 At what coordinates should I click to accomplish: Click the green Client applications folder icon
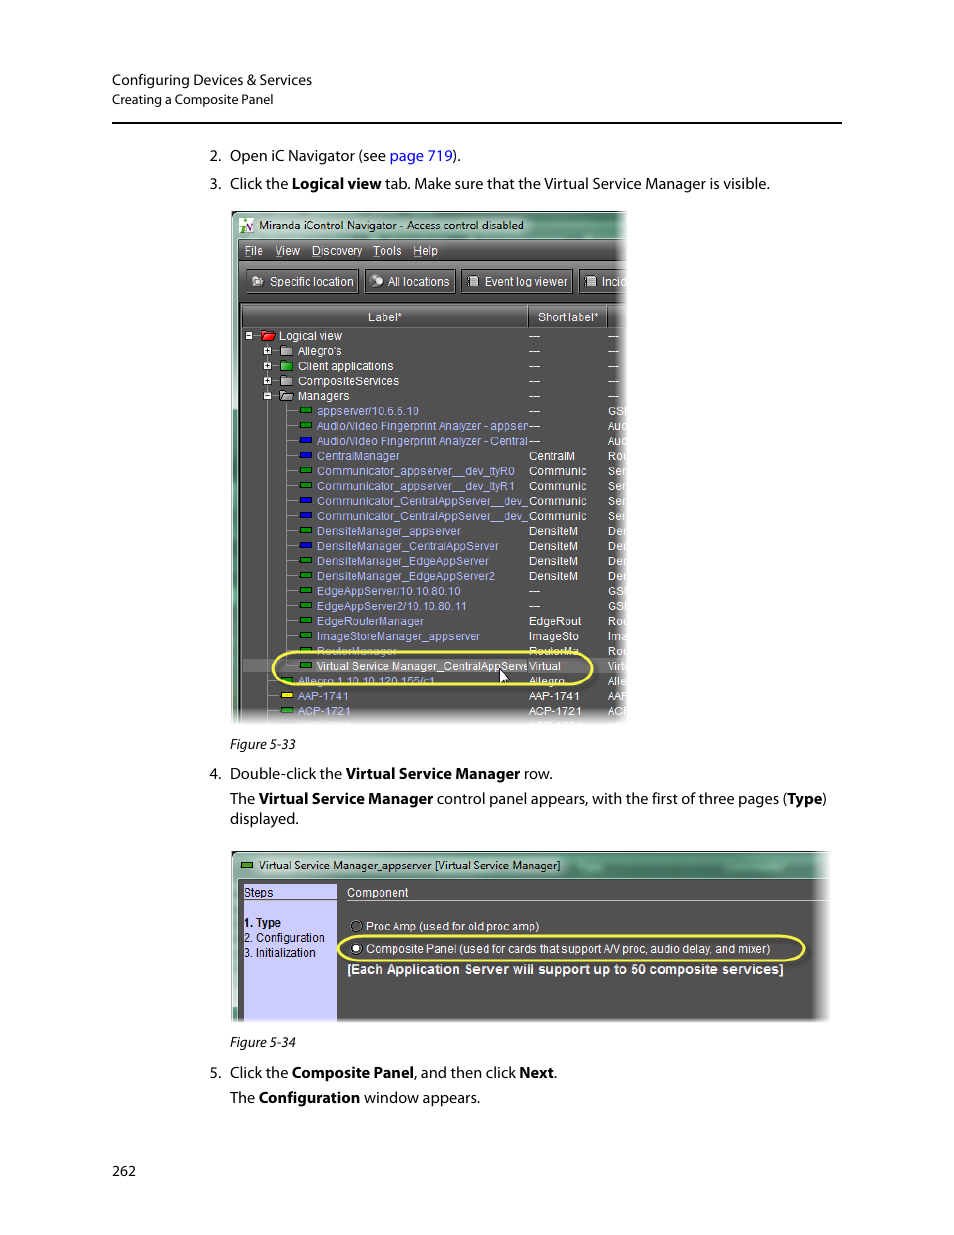pos(287,366)
